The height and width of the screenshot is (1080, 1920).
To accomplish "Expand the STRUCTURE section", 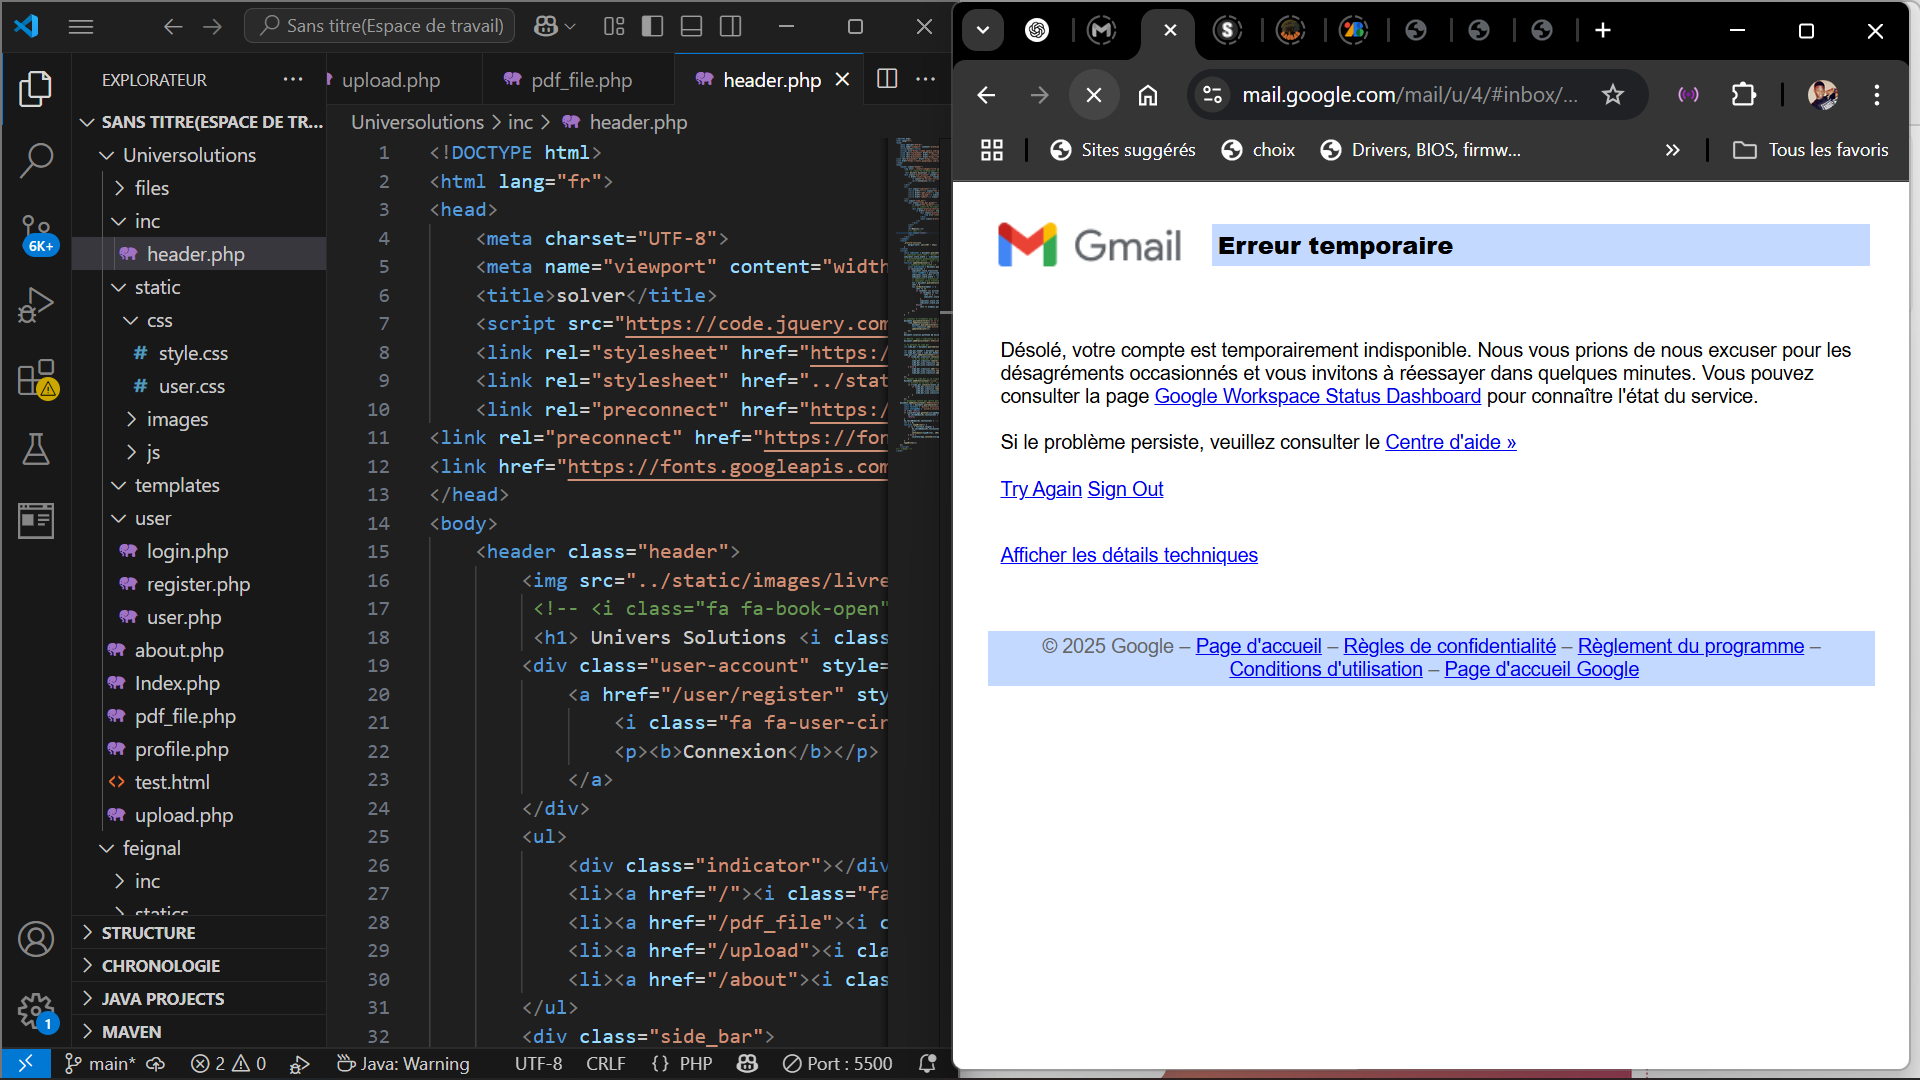I will pos(148,932).
